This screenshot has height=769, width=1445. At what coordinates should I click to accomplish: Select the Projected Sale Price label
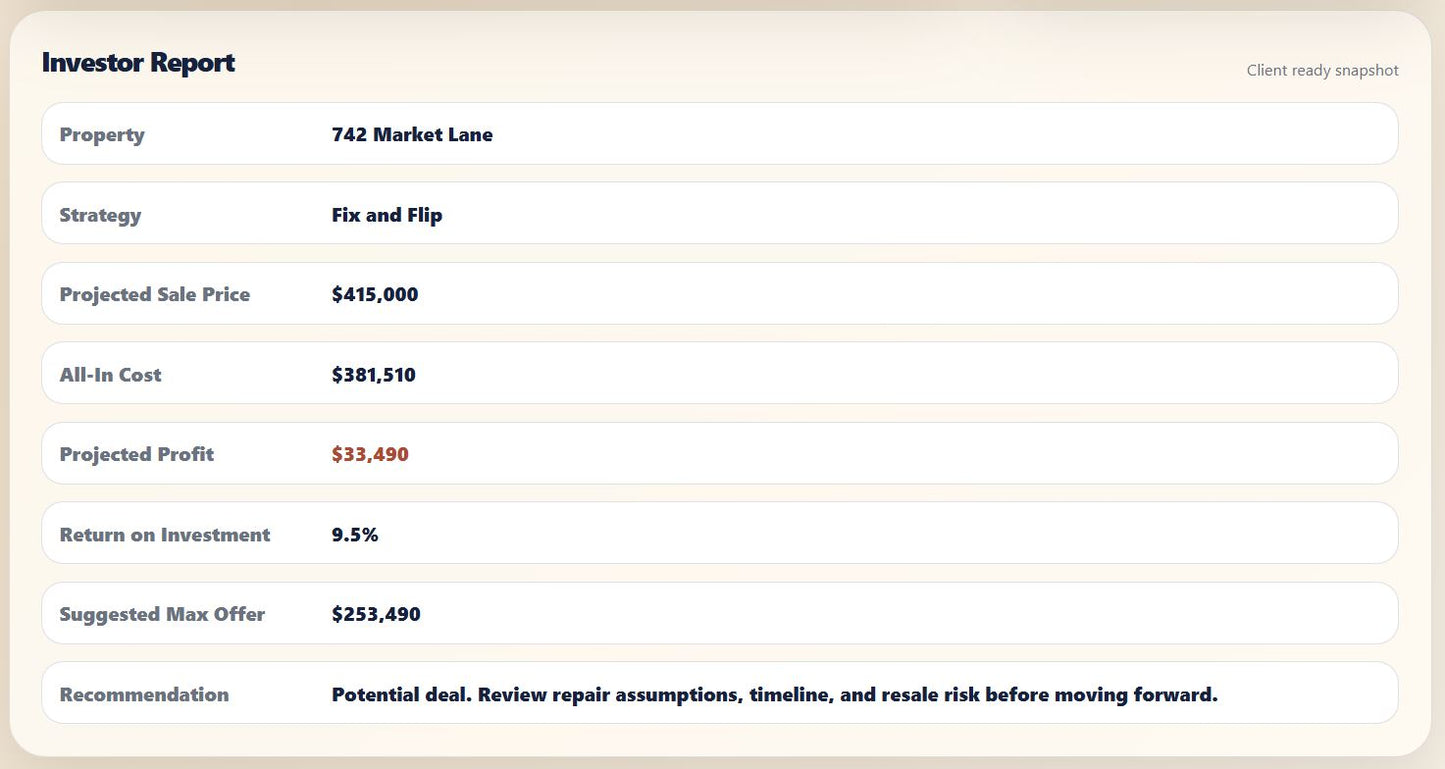pos(155,294)
